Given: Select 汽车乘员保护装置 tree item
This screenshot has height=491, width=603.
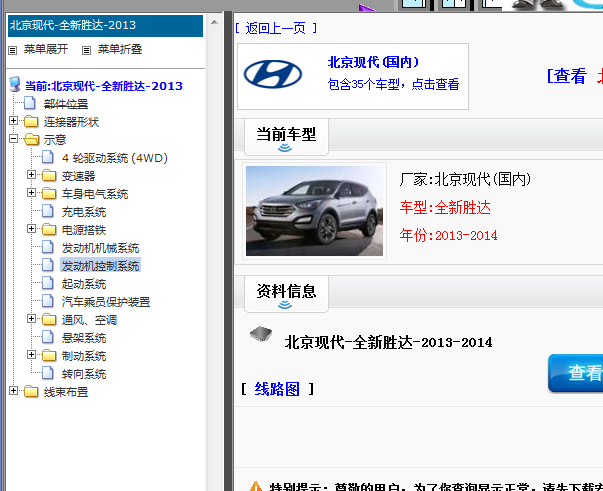Looking at the screenshot, I should [x=106, y=302].
